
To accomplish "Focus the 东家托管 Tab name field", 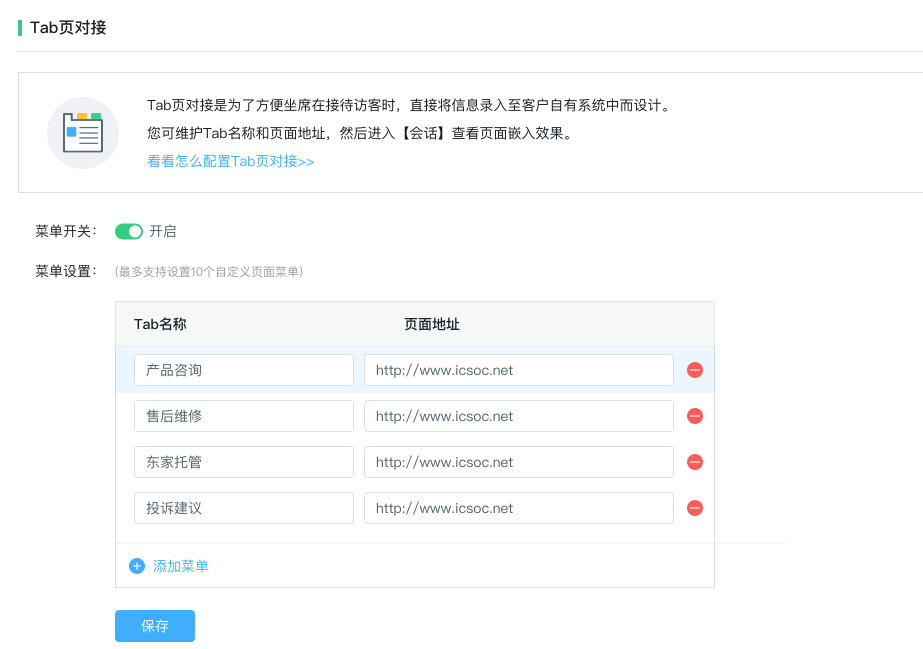I will point(244,462).
